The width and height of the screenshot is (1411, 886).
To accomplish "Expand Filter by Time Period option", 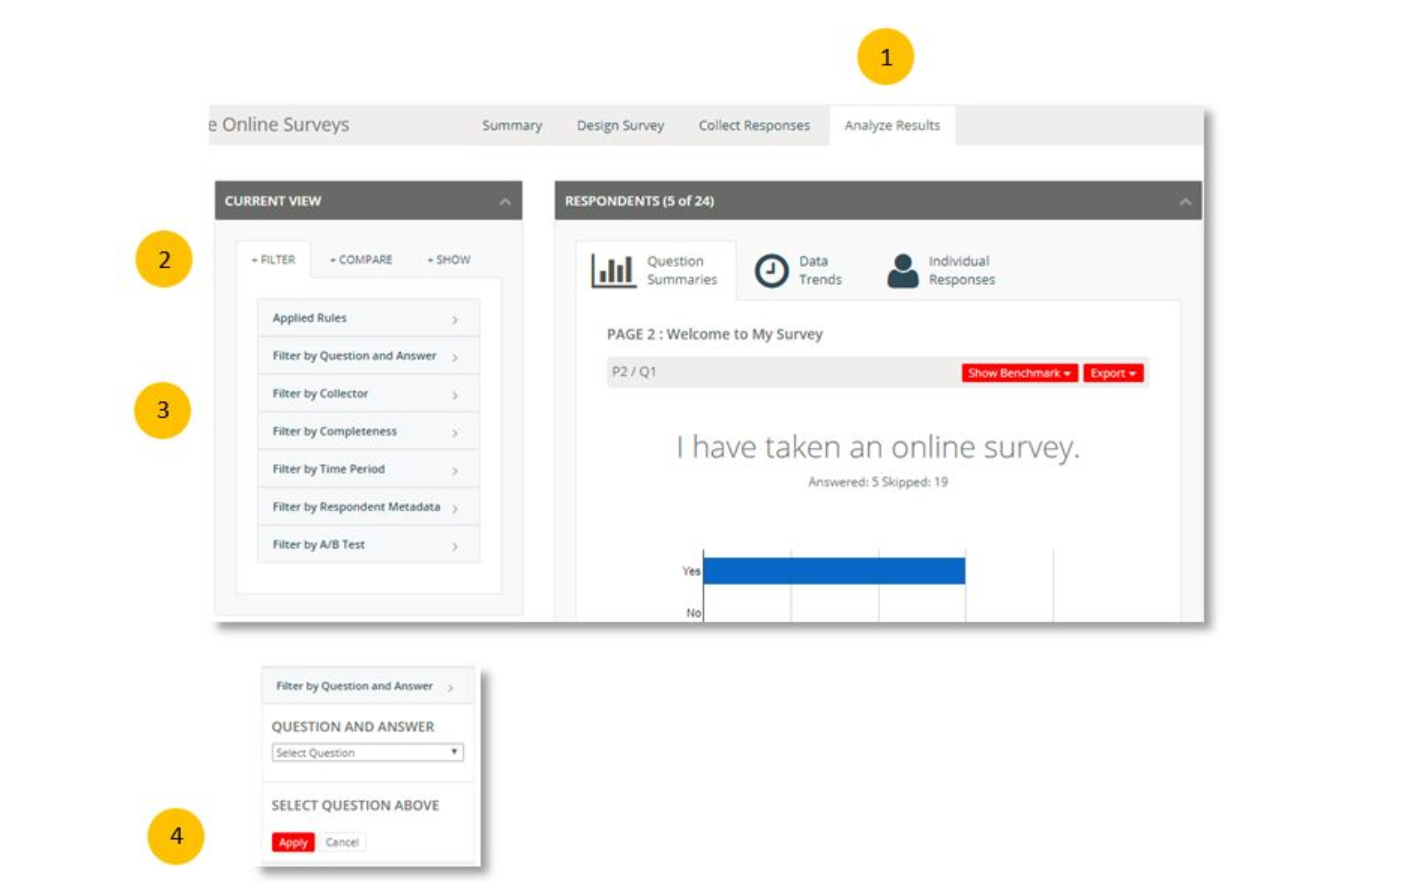I will (x=367, y=469).
